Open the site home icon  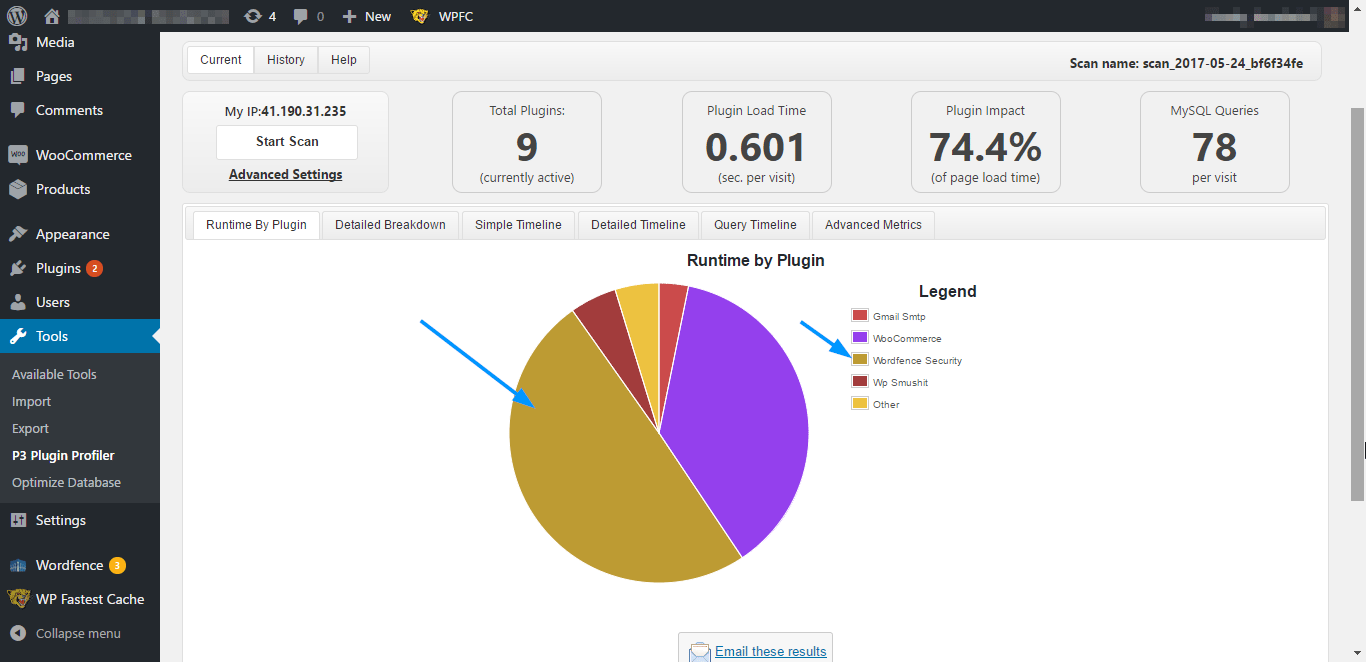(53, 16)
